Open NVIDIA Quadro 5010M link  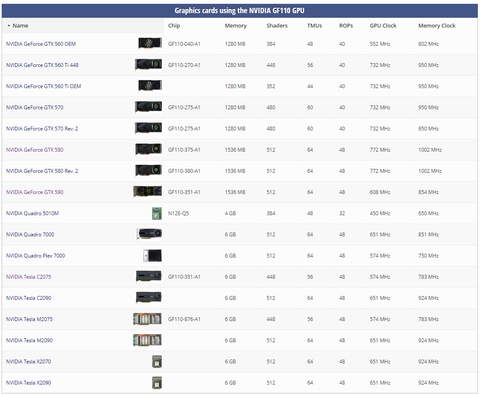(32, 213)
